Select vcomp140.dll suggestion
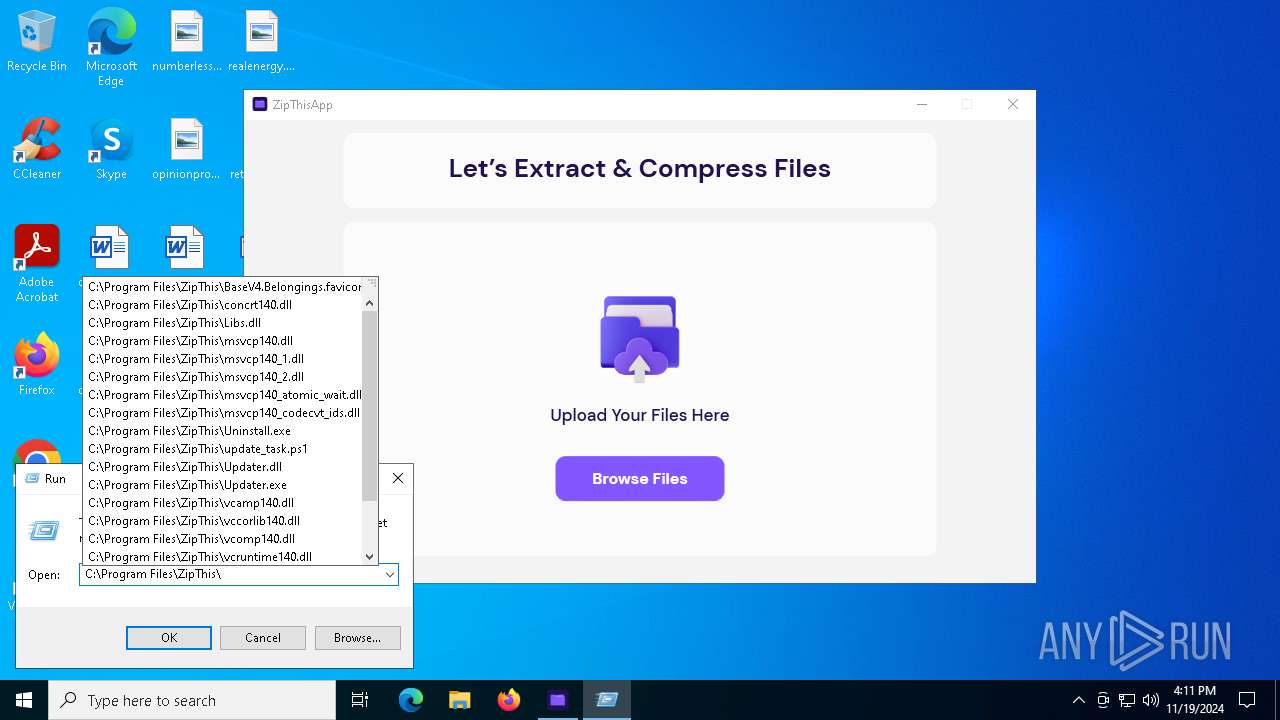The image size is (1280, 720). 222,539
